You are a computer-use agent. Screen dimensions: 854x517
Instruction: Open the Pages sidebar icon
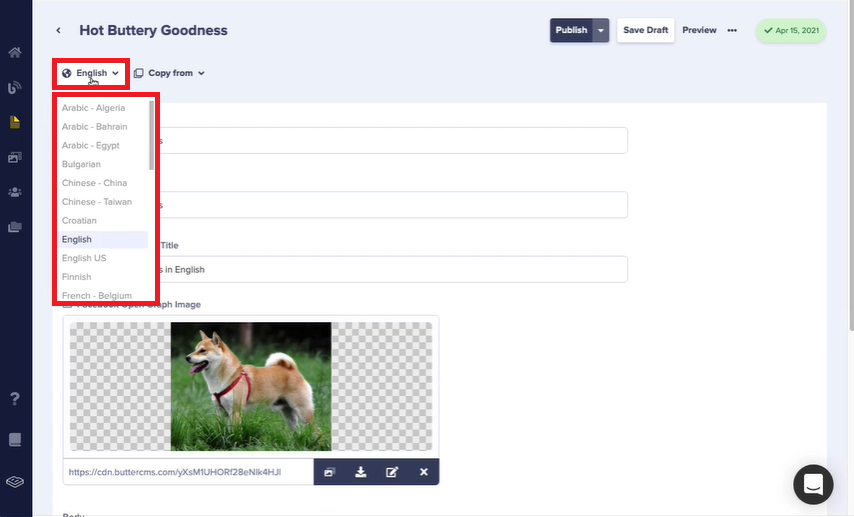tap(15, 122)
